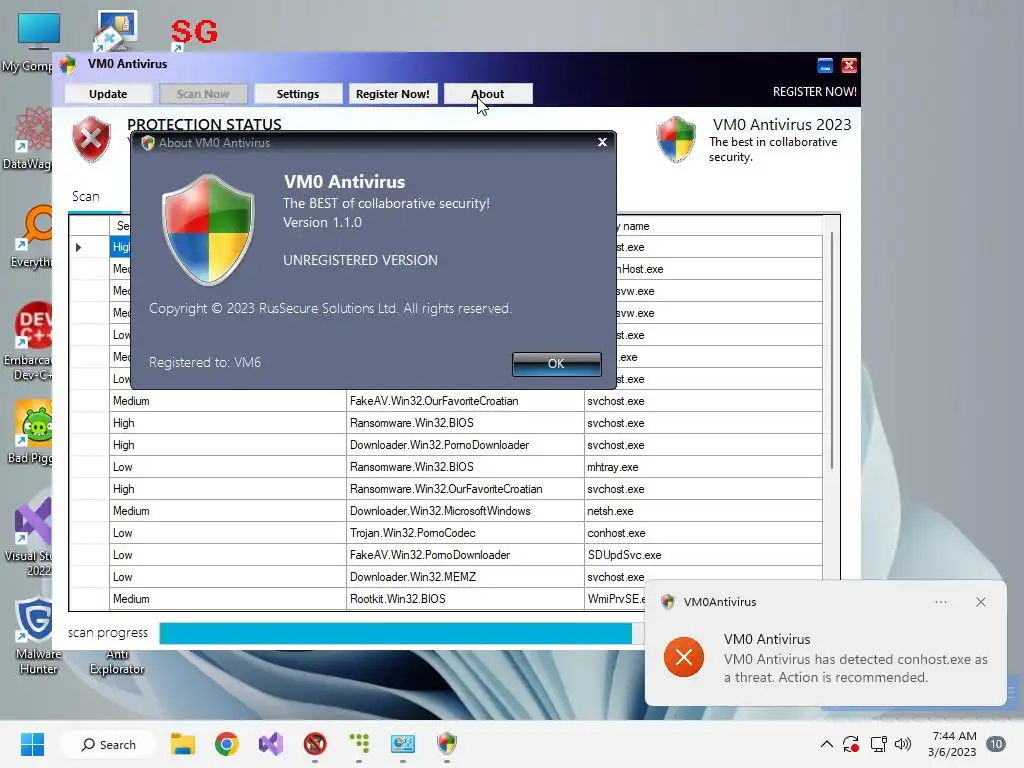
Task: Click the taskbar Search box
Action: [109, 744]
